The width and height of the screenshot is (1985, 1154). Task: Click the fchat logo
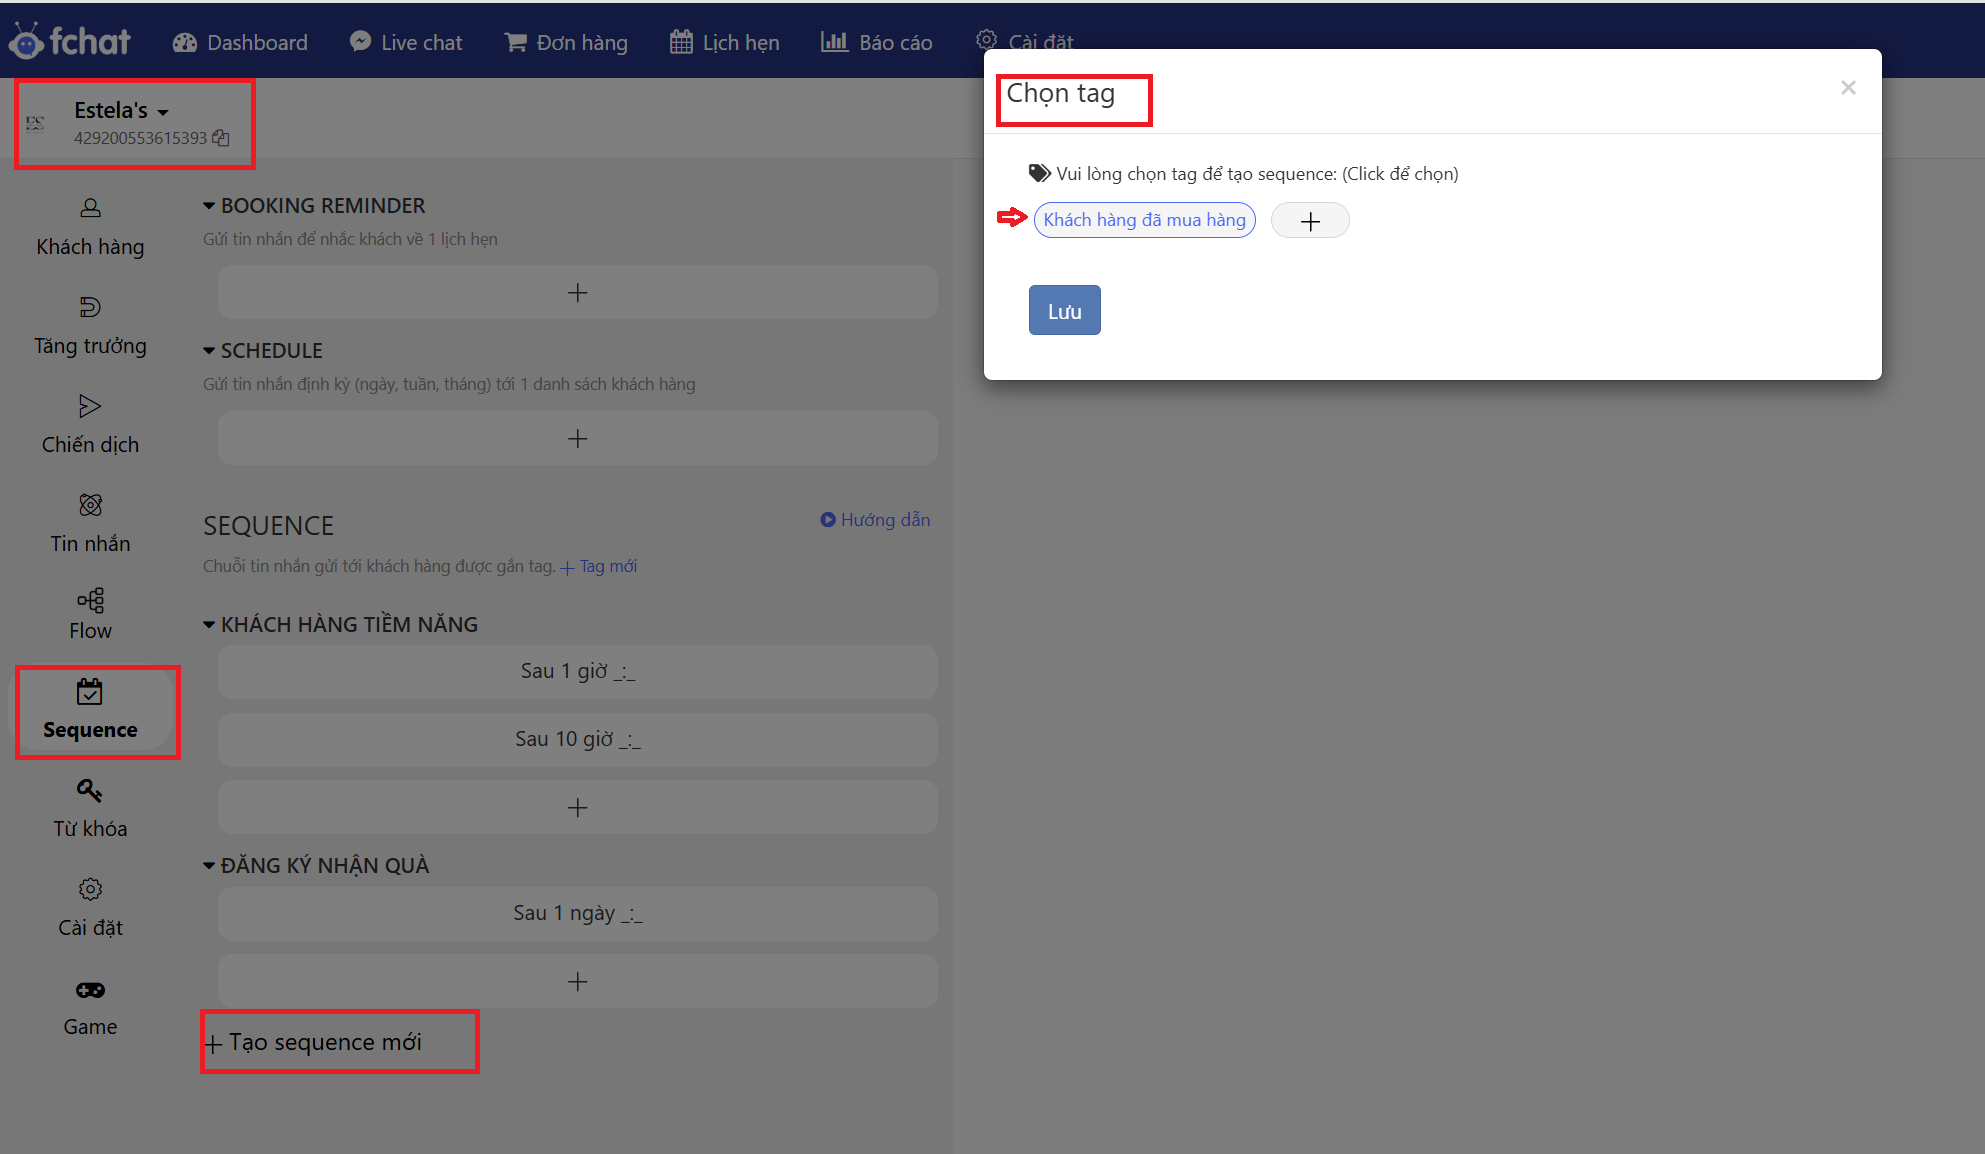click(69, 41)
